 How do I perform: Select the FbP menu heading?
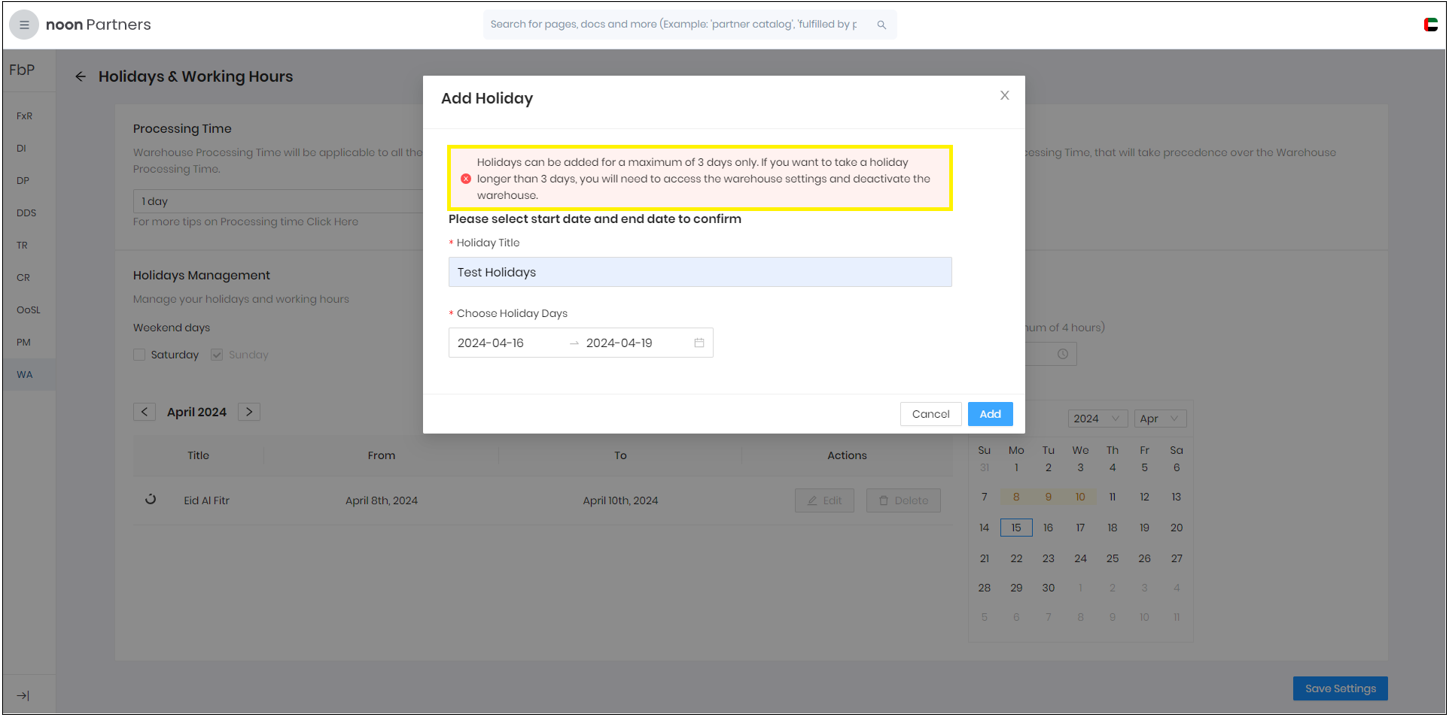point(21,70)
